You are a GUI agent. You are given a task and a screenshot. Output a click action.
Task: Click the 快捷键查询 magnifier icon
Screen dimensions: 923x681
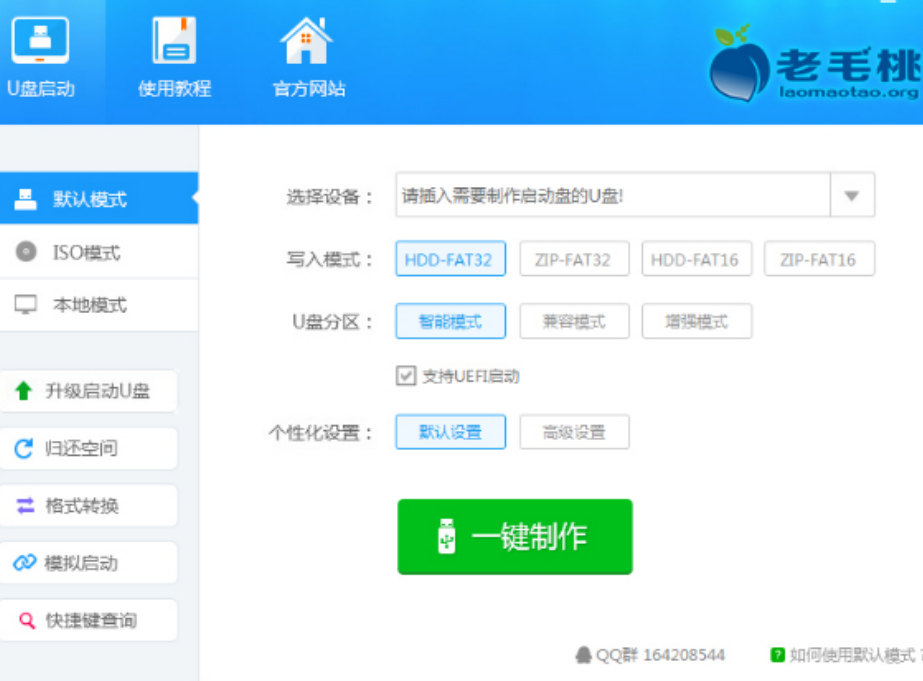pos(25,621)
